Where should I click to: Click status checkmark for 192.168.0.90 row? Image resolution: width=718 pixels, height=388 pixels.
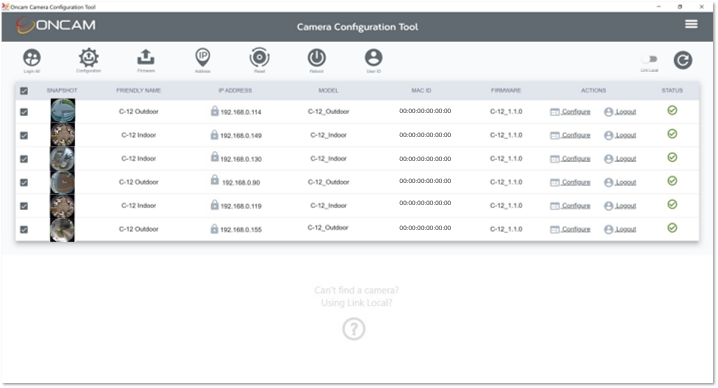[x=672, y=181]
